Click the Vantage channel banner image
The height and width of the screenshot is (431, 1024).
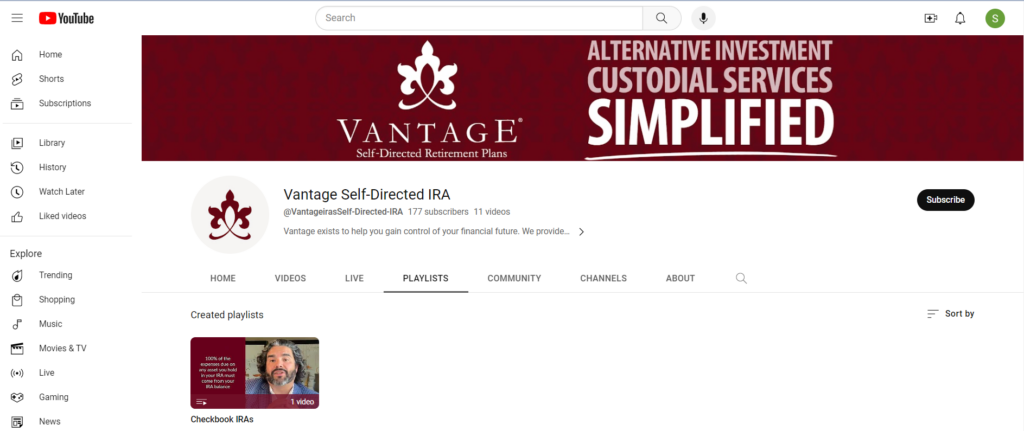point(583,98)
